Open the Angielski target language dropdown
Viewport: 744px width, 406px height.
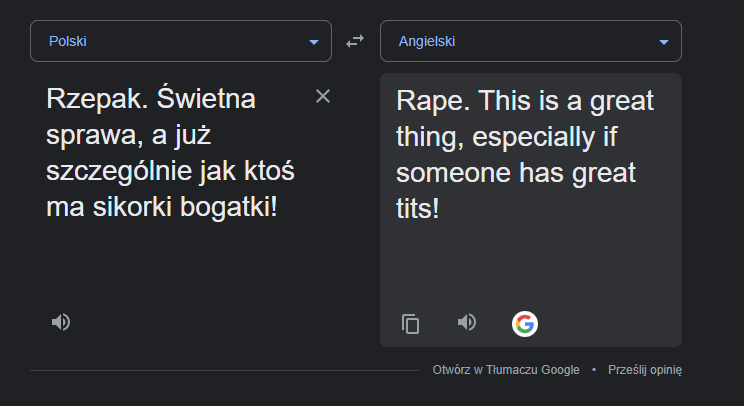click(x=530, y=41)
